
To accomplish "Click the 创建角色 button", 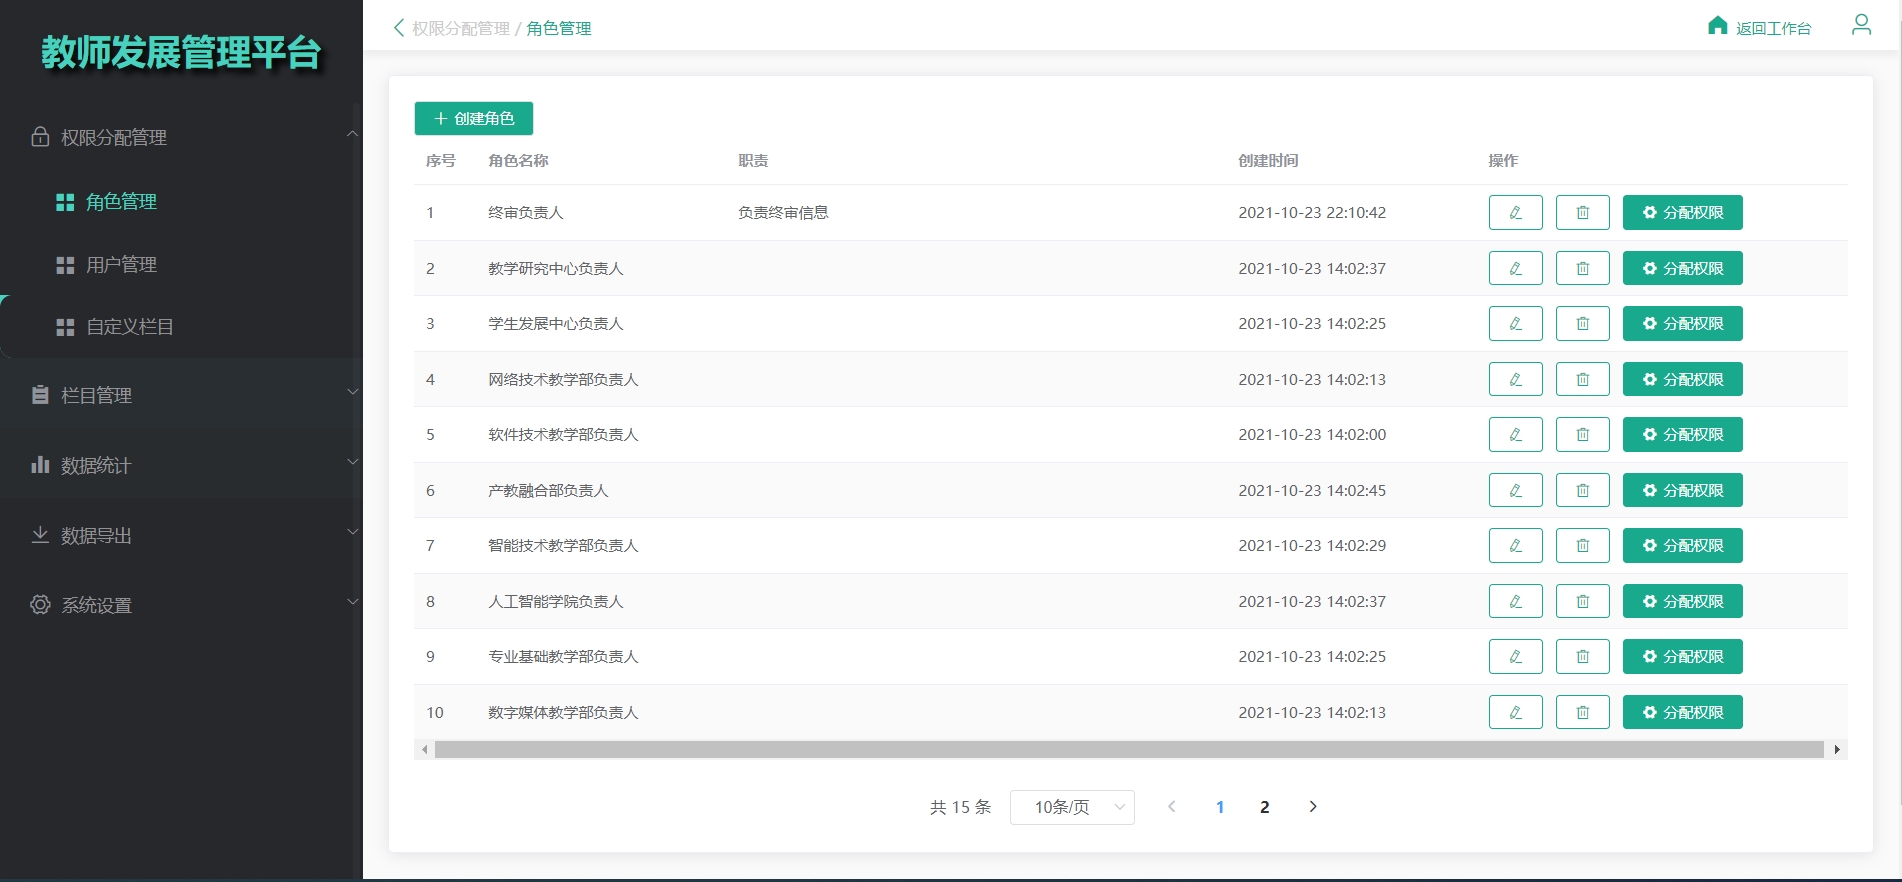I will click(474, 118).
